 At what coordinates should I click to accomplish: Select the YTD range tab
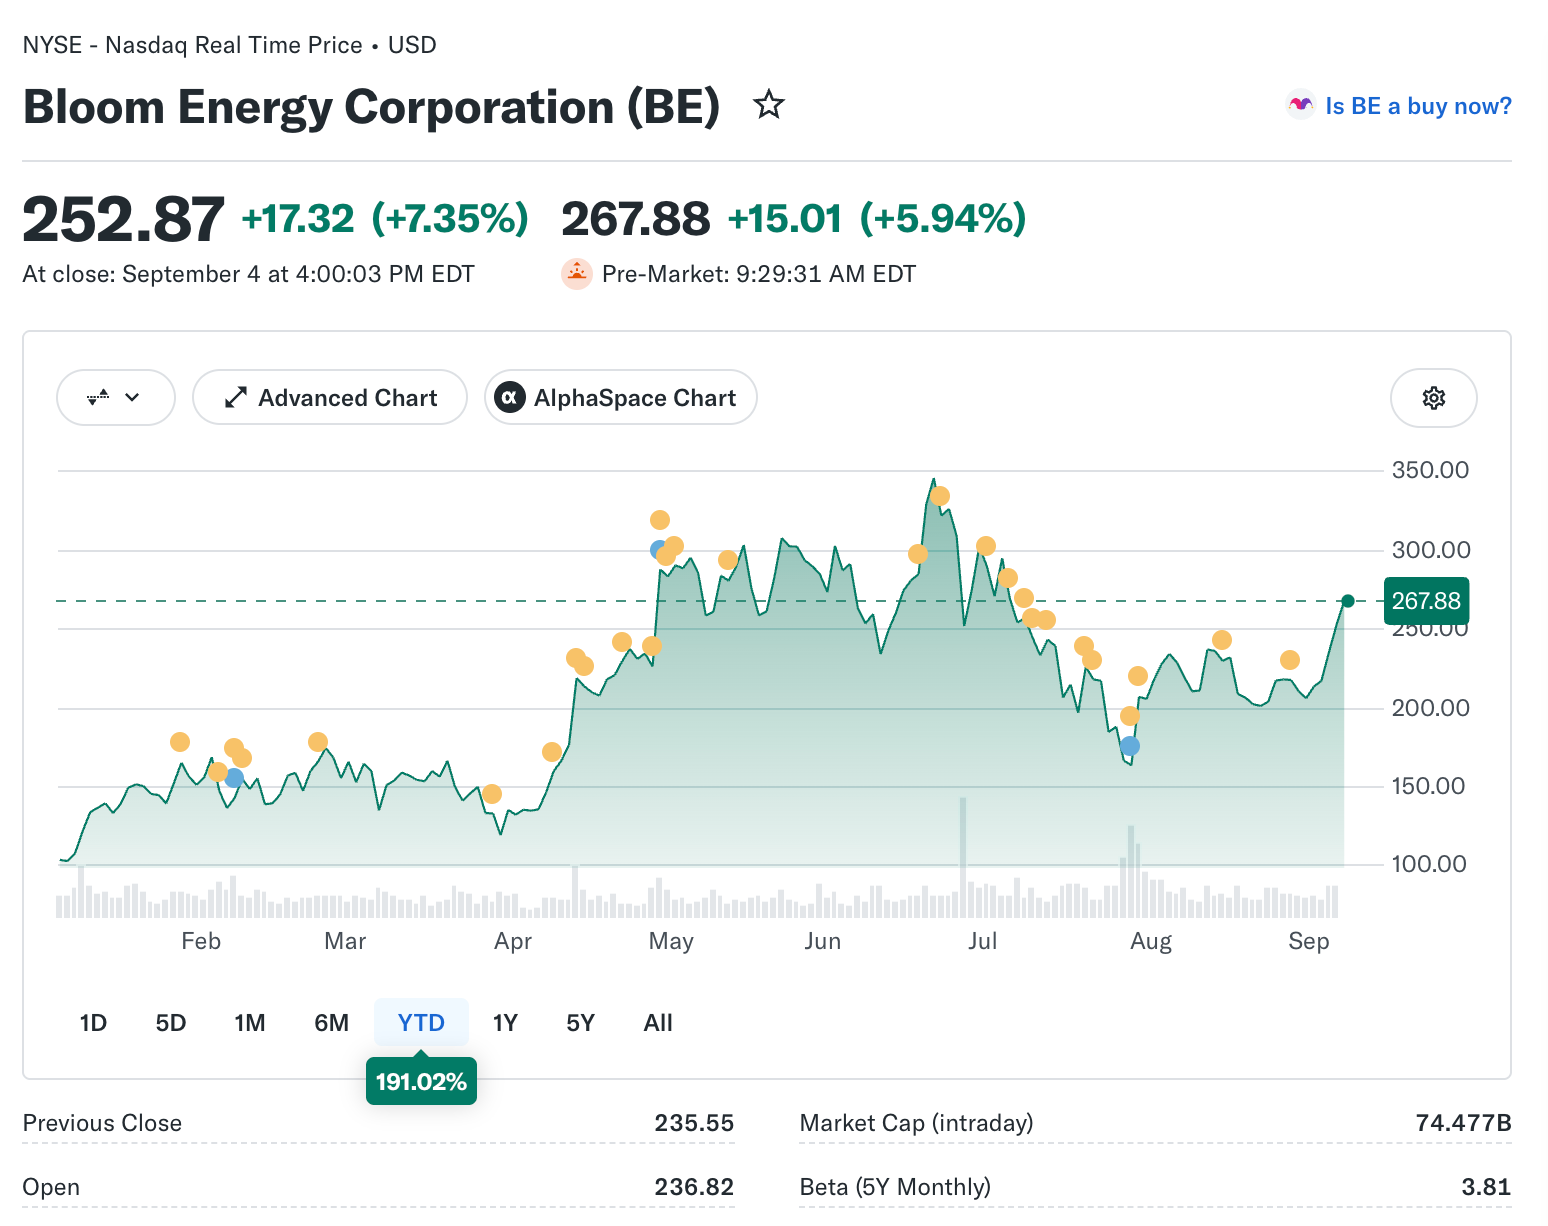[421, 1023]
